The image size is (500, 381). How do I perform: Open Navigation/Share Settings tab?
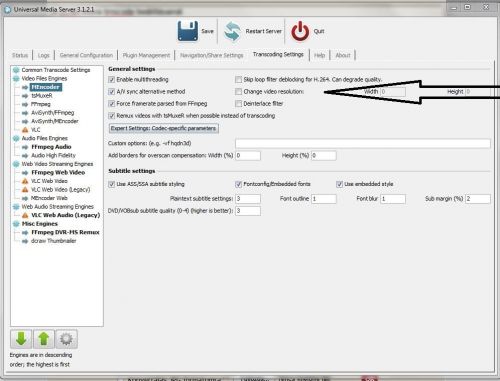point(212,55)
